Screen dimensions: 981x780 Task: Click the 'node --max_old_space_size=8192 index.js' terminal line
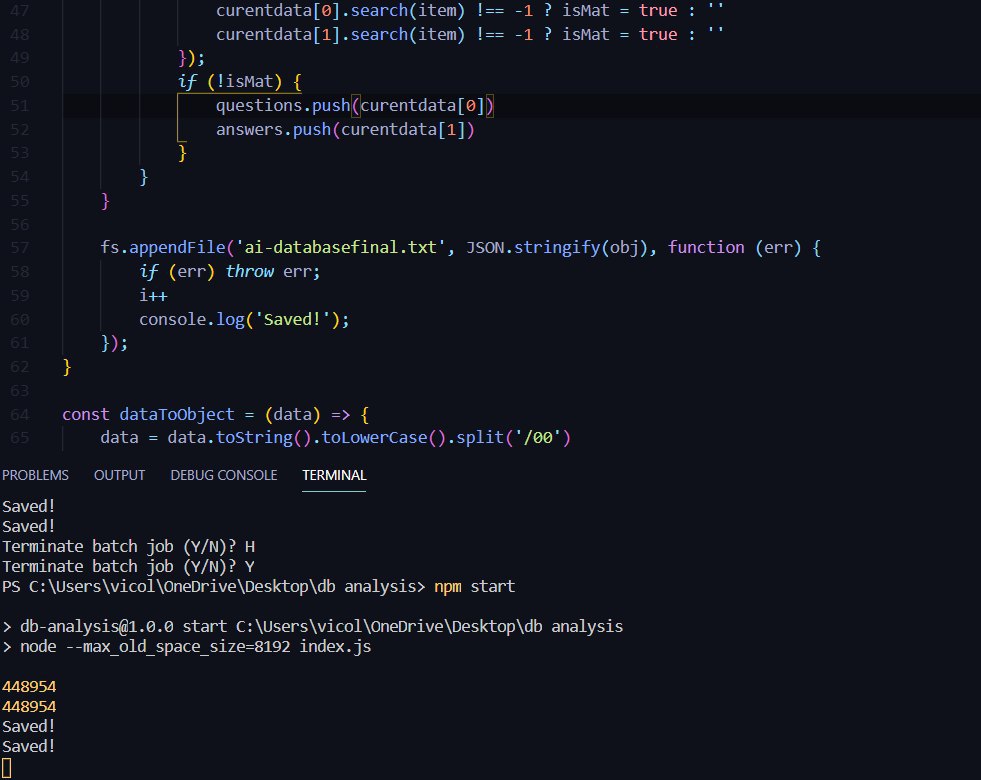pos(186,647)
